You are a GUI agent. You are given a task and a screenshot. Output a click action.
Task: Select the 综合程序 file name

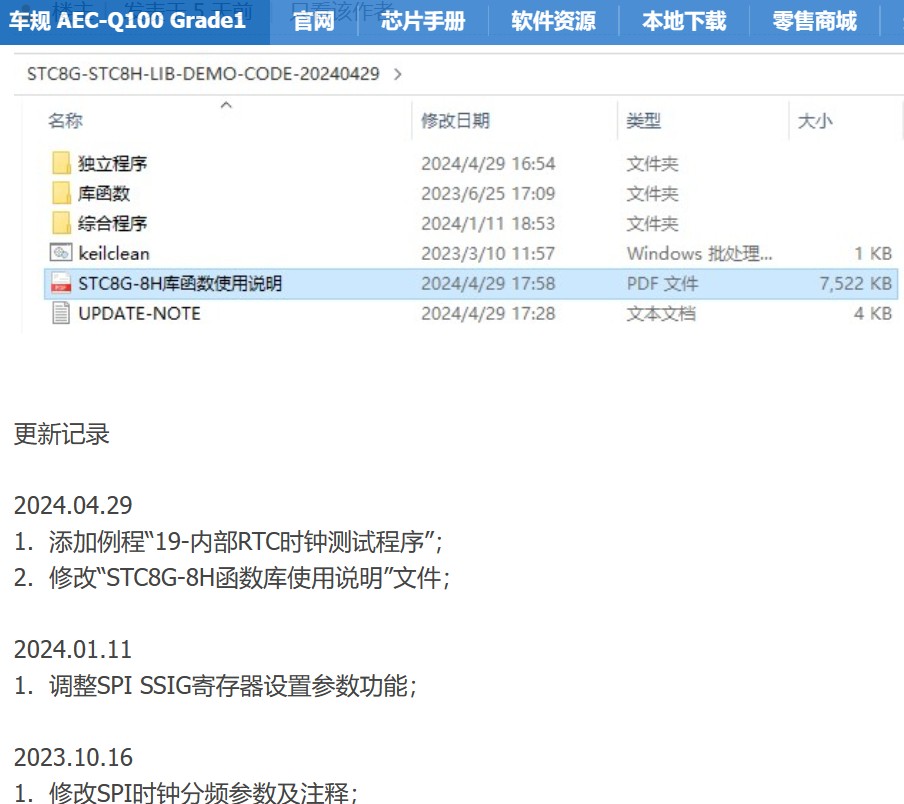click(x=112, y=224)
